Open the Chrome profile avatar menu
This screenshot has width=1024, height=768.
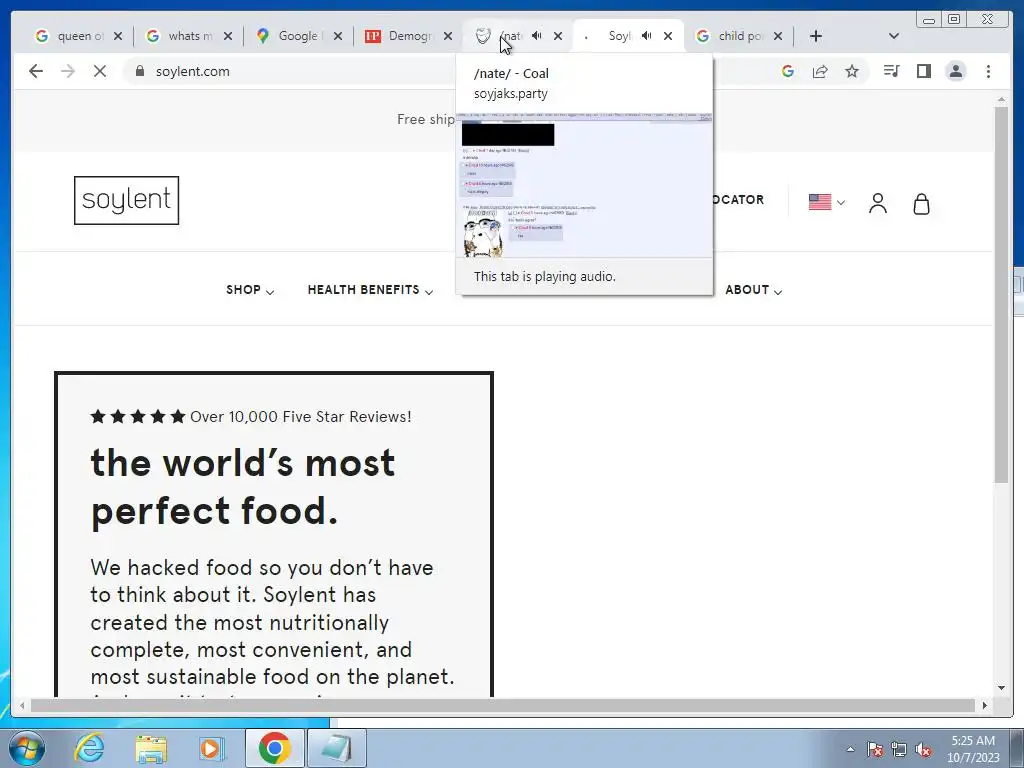(955, 71)
